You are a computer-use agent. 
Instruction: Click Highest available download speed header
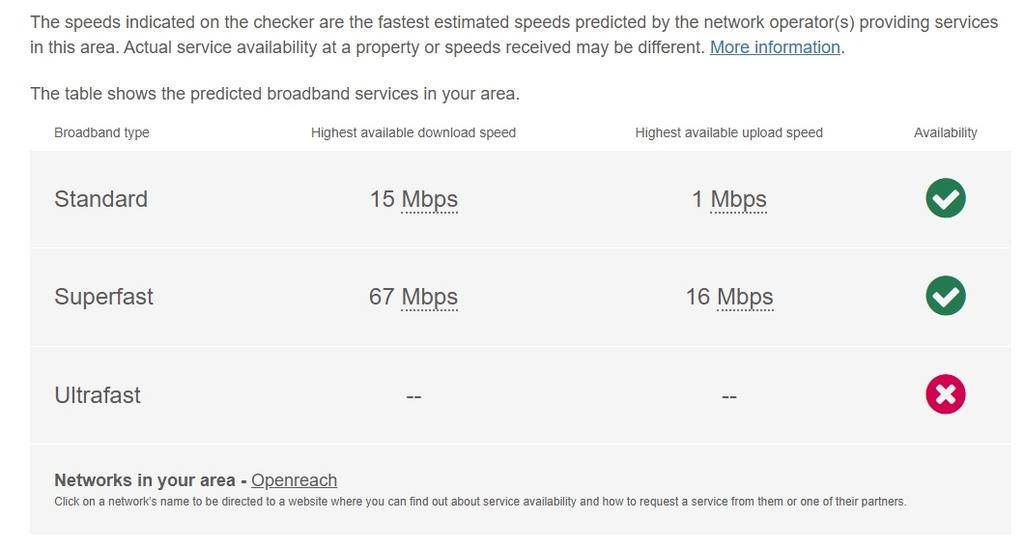click(413, 133)
